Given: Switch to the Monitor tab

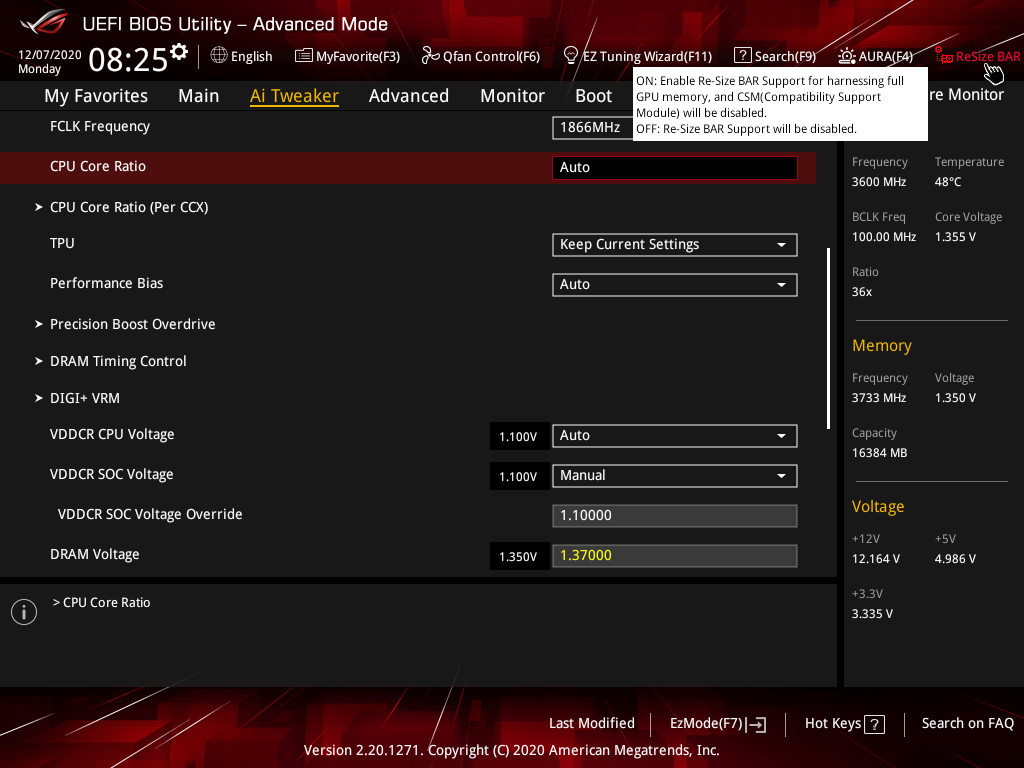Looking at the screenshot, I should pyautogui.click(x=512, y=95).
